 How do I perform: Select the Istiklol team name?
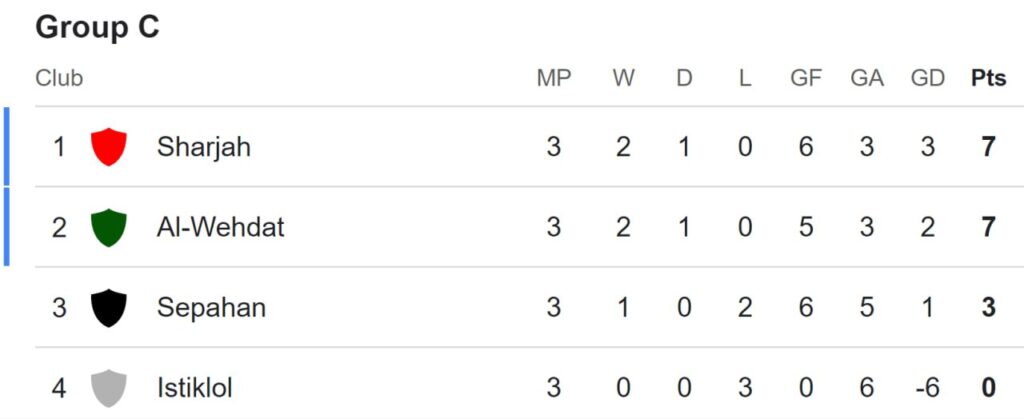point(195,388)
